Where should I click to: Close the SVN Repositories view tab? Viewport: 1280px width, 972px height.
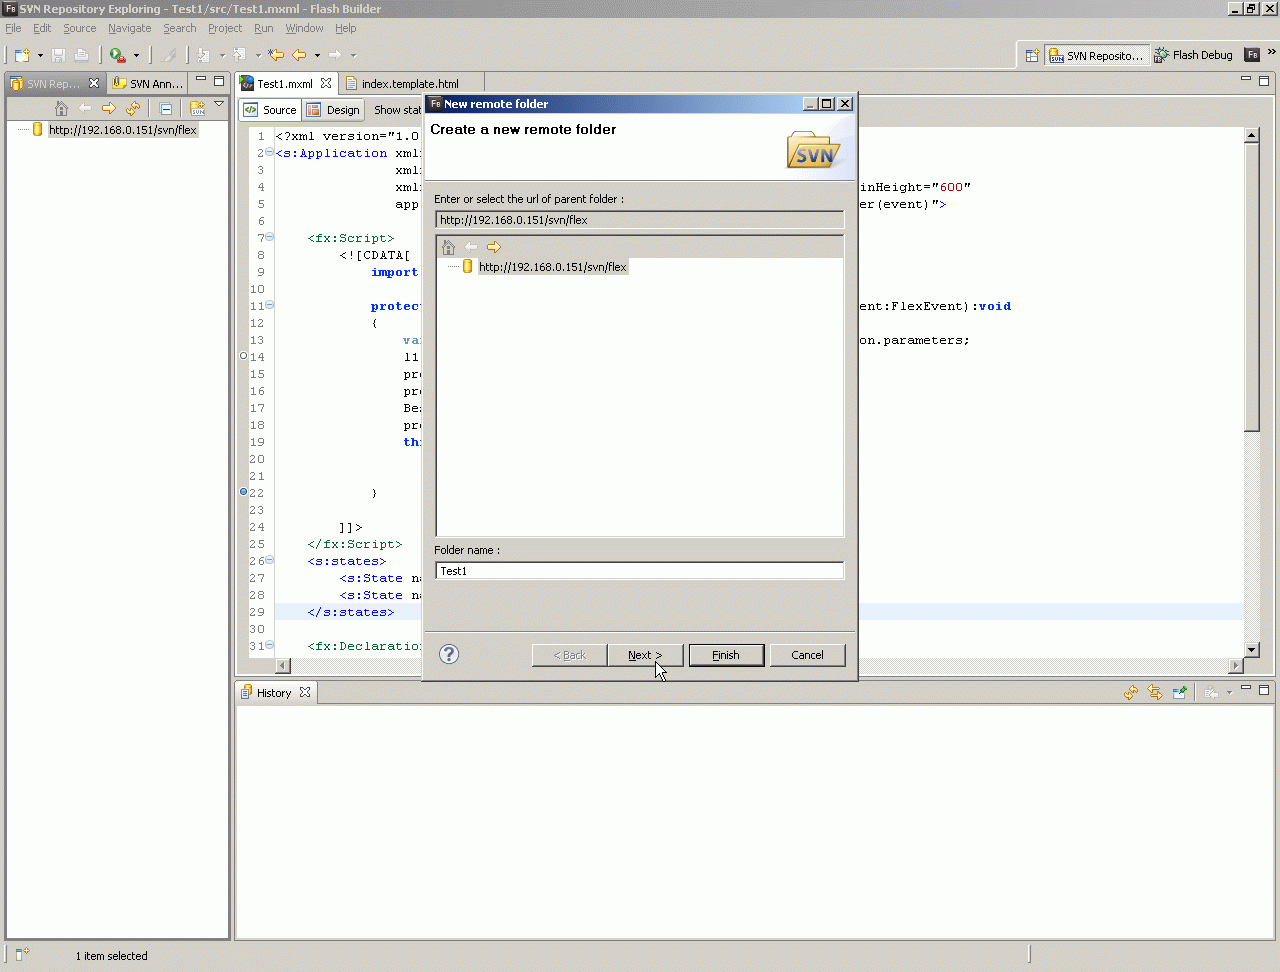pyautogui.click(x=94, y=83)
